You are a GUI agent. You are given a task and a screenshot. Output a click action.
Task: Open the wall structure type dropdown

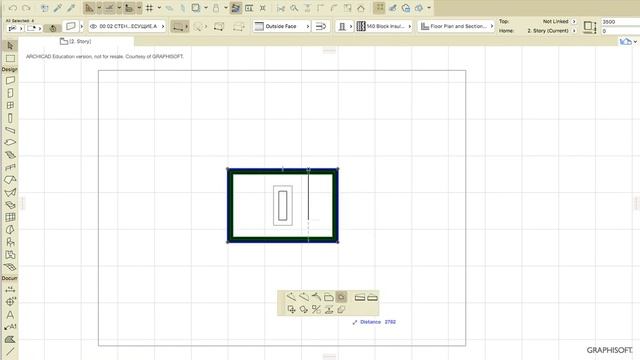[x=345, y=26]
